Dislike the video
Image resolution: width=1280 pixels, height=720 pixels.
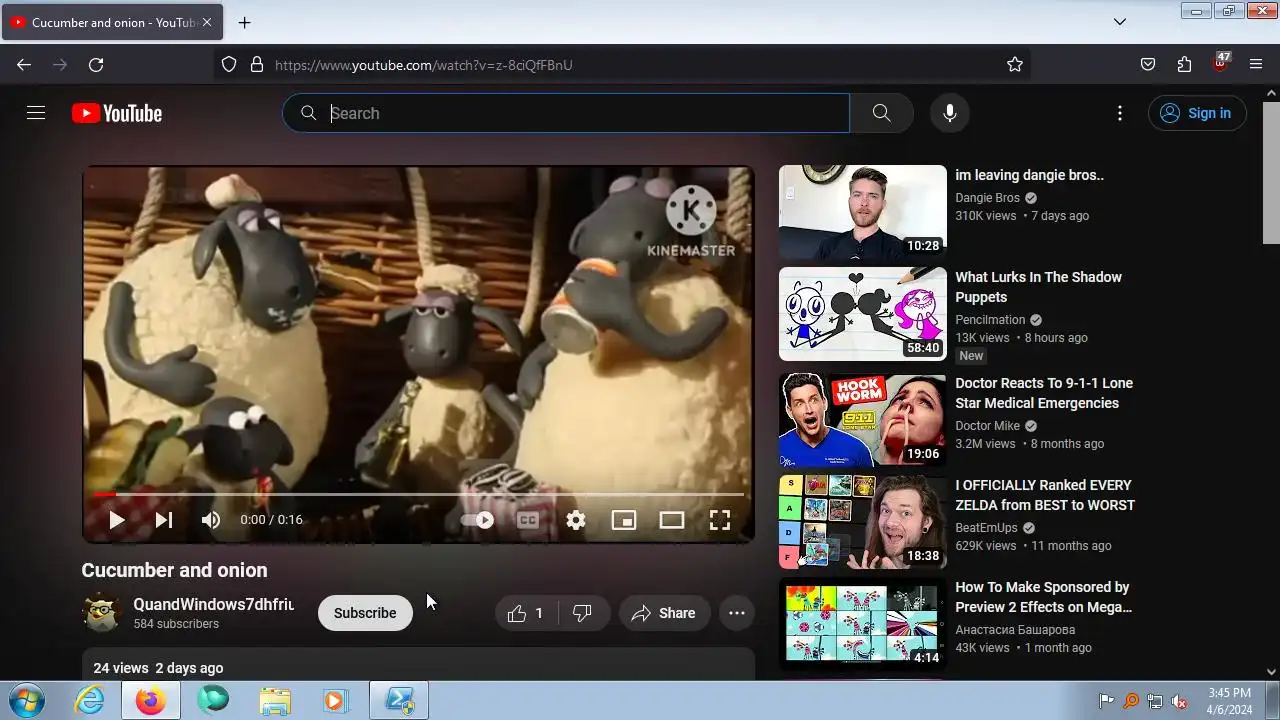582,613
